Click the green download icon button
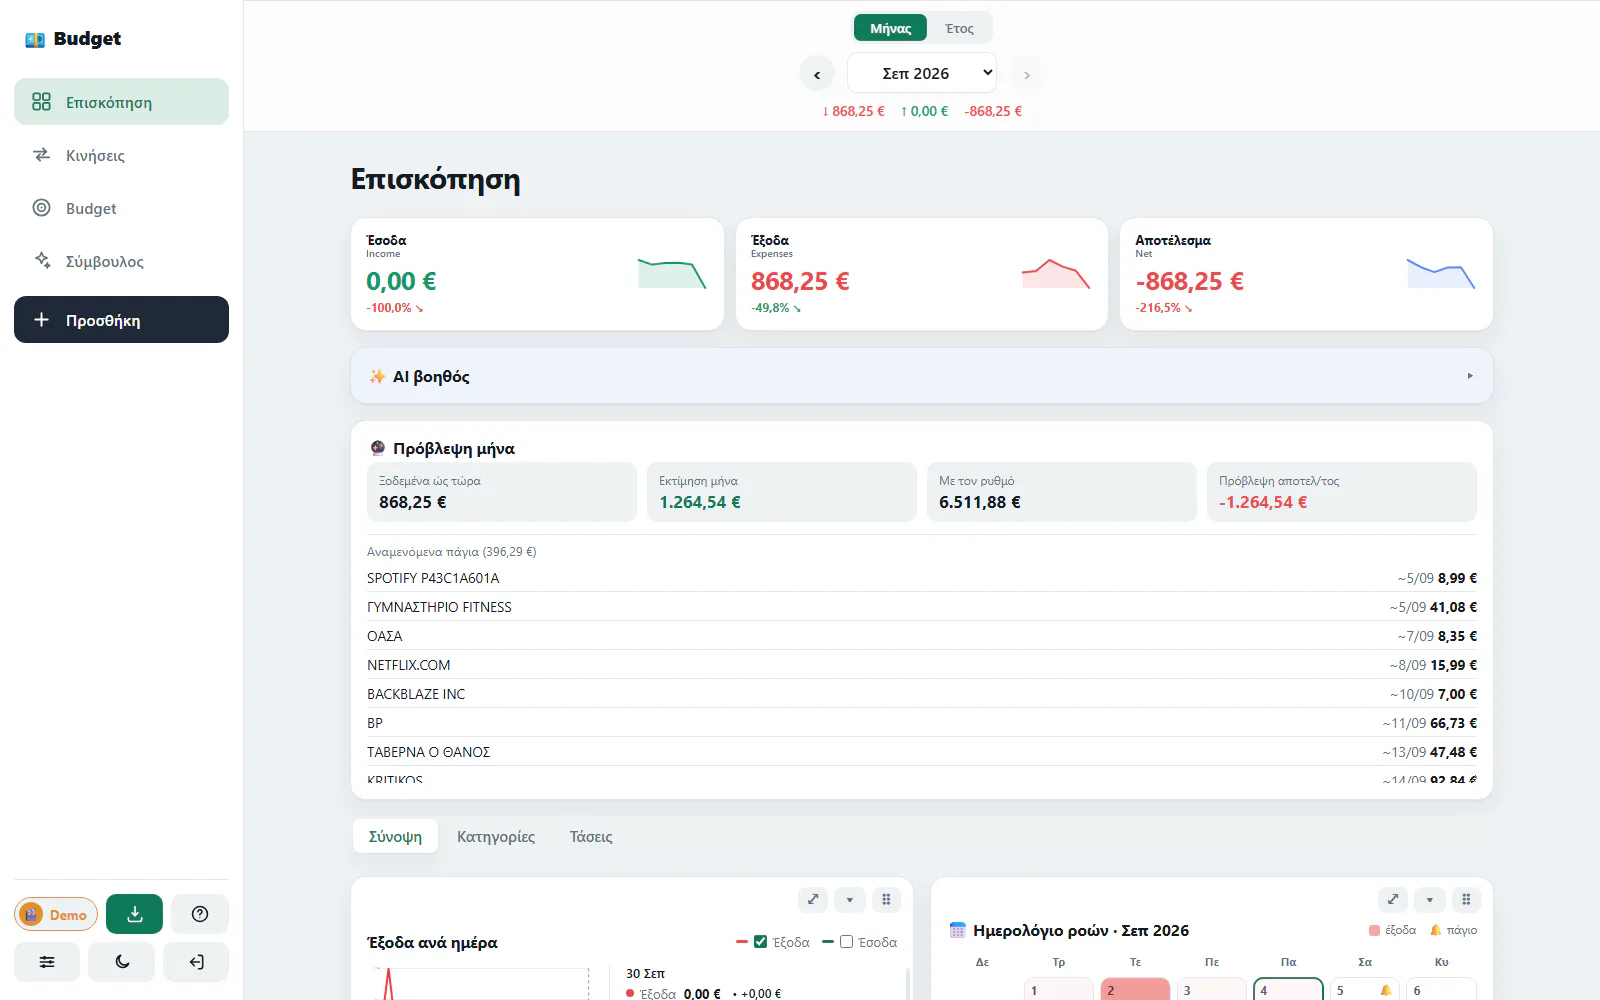 pos(134,914)
